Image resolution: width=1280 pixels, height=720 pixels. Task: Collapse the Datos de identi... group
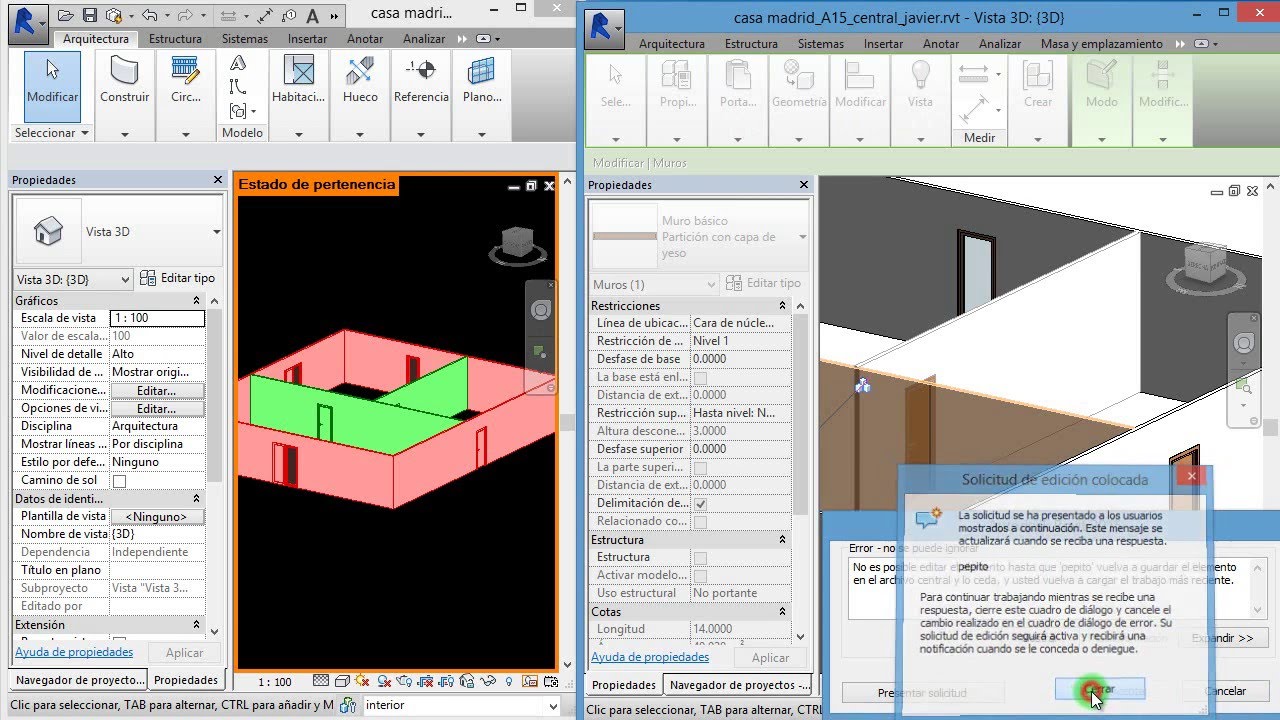(x=196, y=499)
